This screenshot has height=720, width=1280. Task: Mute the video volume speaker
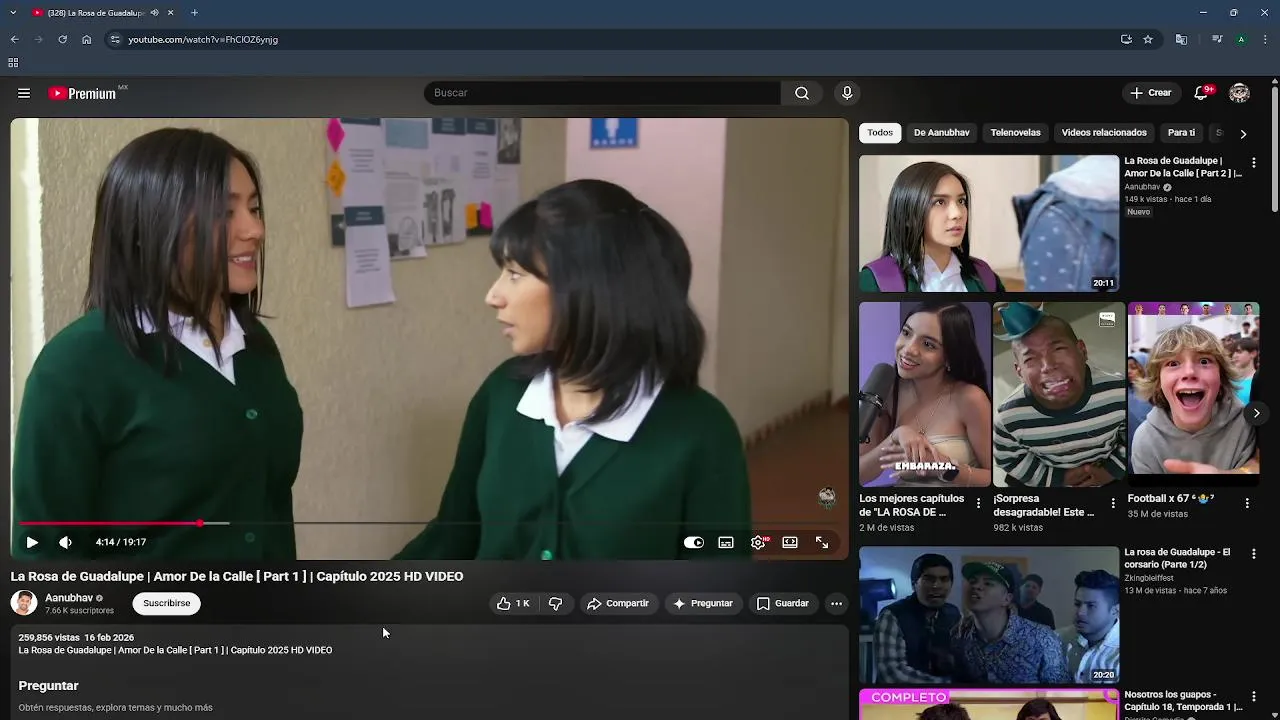tap(65, 542)
